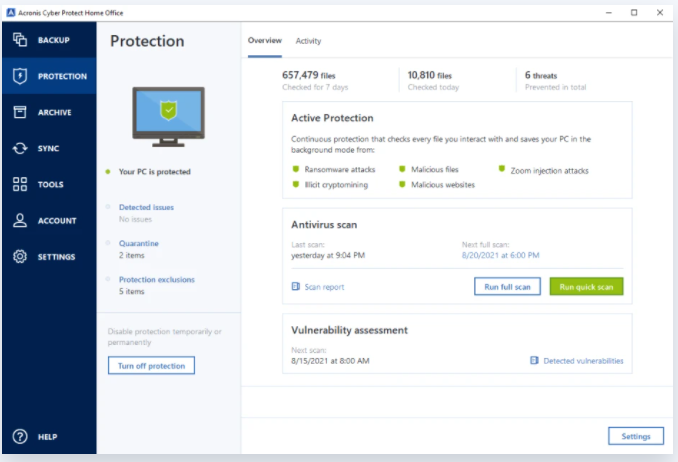Click Run full scan button
The image size is (678, 462).
[x=507, y=286]
